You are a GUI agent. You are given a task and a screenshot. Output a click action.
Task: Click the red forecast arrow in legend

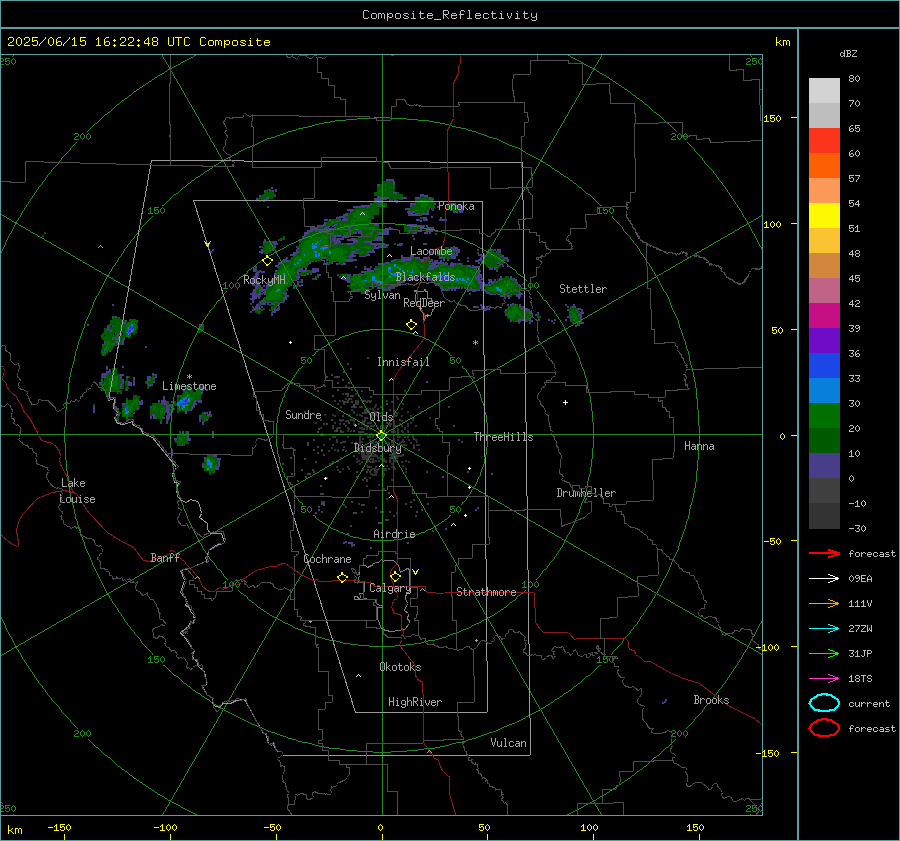click(x=824, y=553)
